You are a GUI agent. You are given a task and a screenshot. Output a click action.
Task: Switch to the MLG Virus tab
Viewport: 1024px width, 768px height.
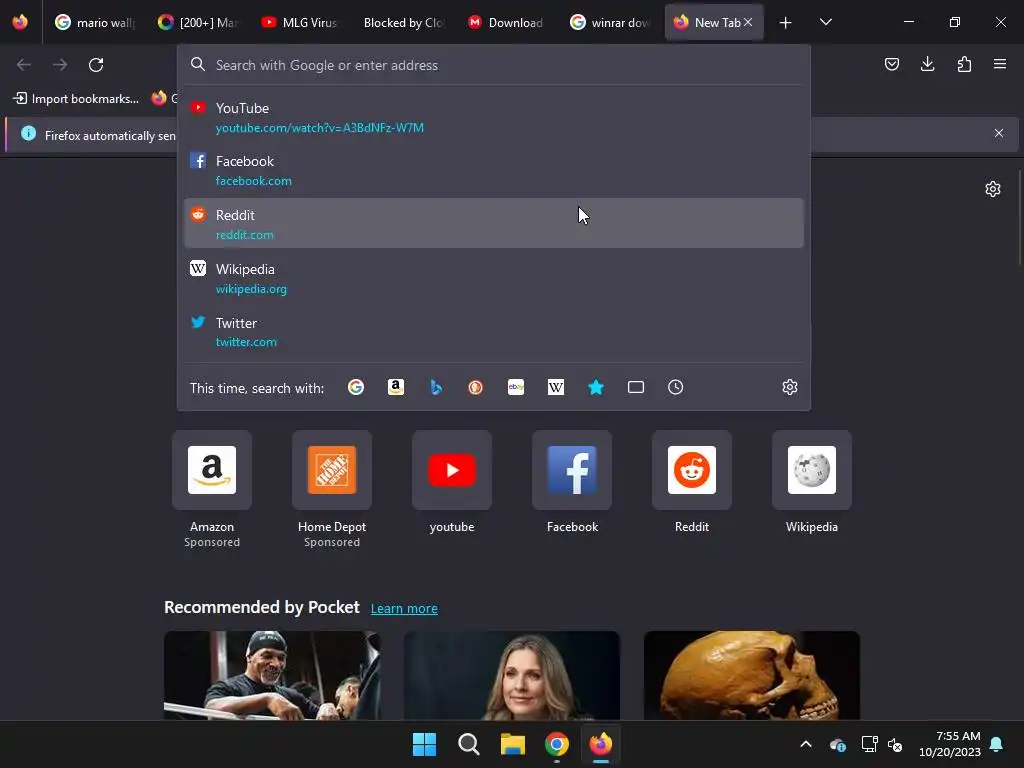pos(299,22)
